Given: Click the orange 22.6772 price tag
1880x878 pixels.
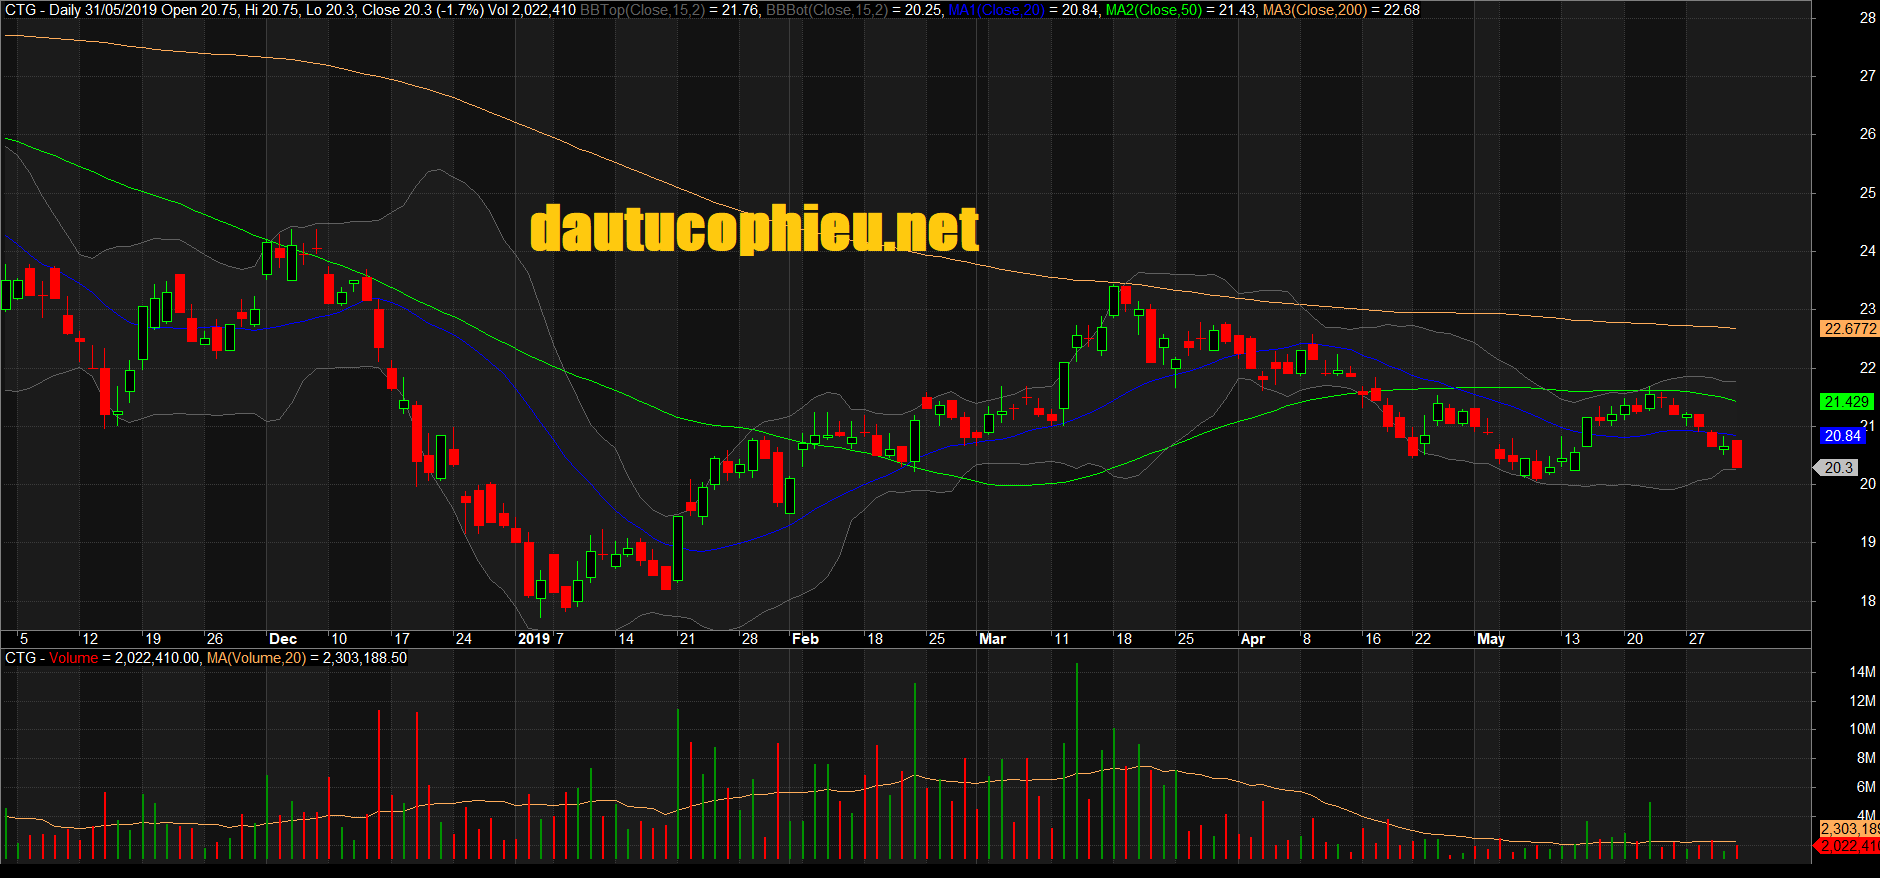Looking at the screenshot, I should click(x=1849, y=329).
